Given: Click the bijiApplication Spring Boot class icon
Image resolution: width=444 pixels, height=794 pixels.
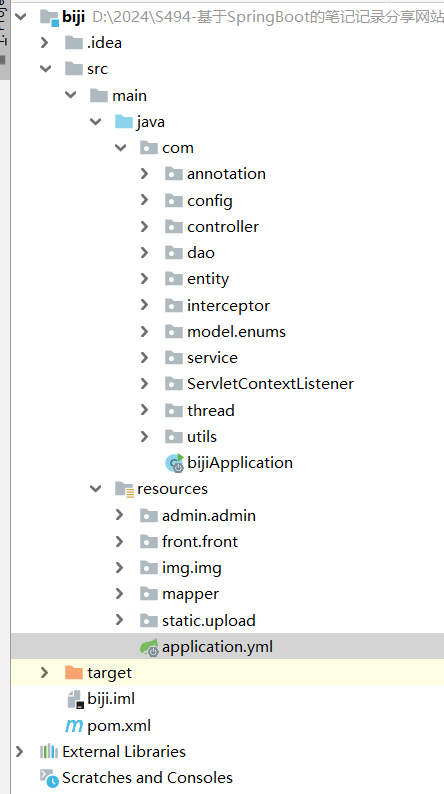Looking at the screenshot, I should pyautogui.click(x=175, y=463).
